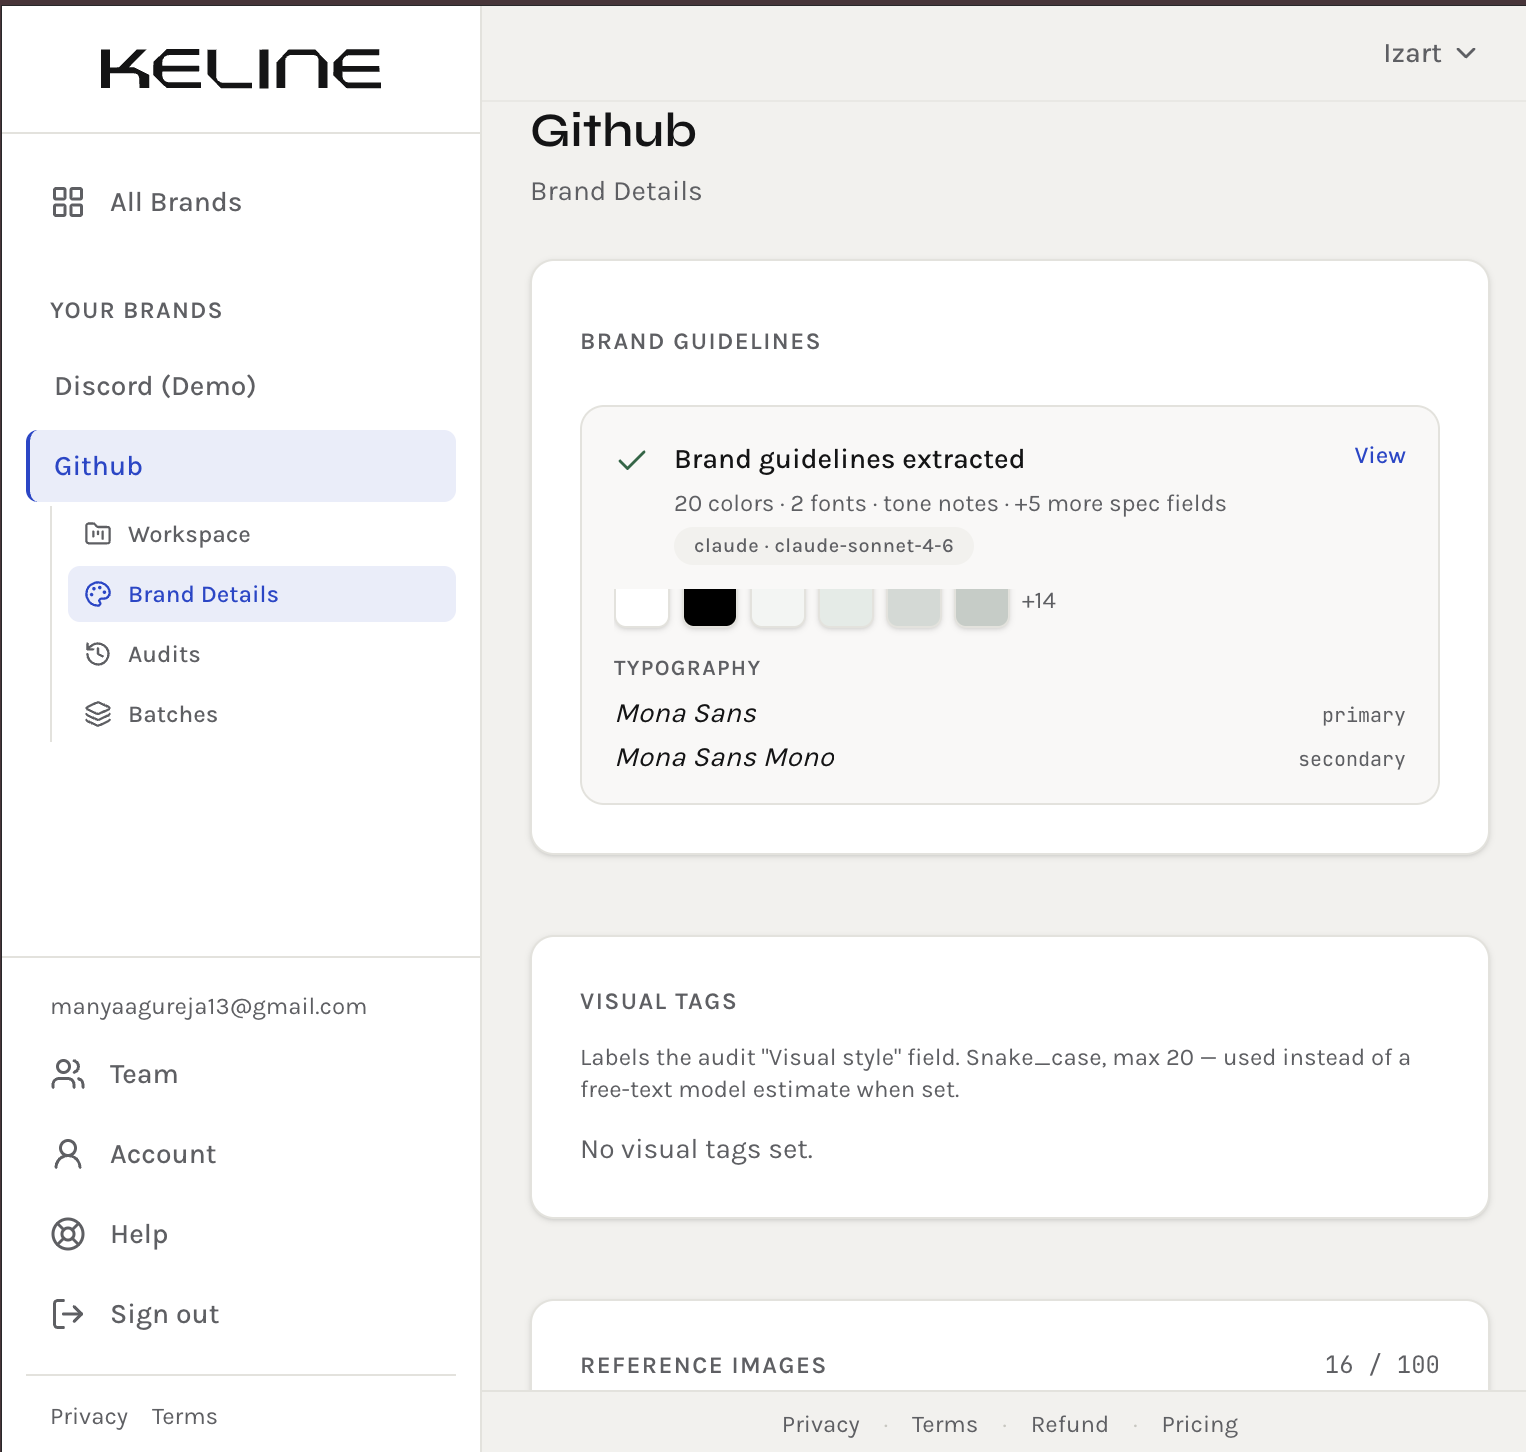Click the YOUR BRANDS sidebar heading
This screenshot has width=1526, height=1452.
click(x=137, y=310)
